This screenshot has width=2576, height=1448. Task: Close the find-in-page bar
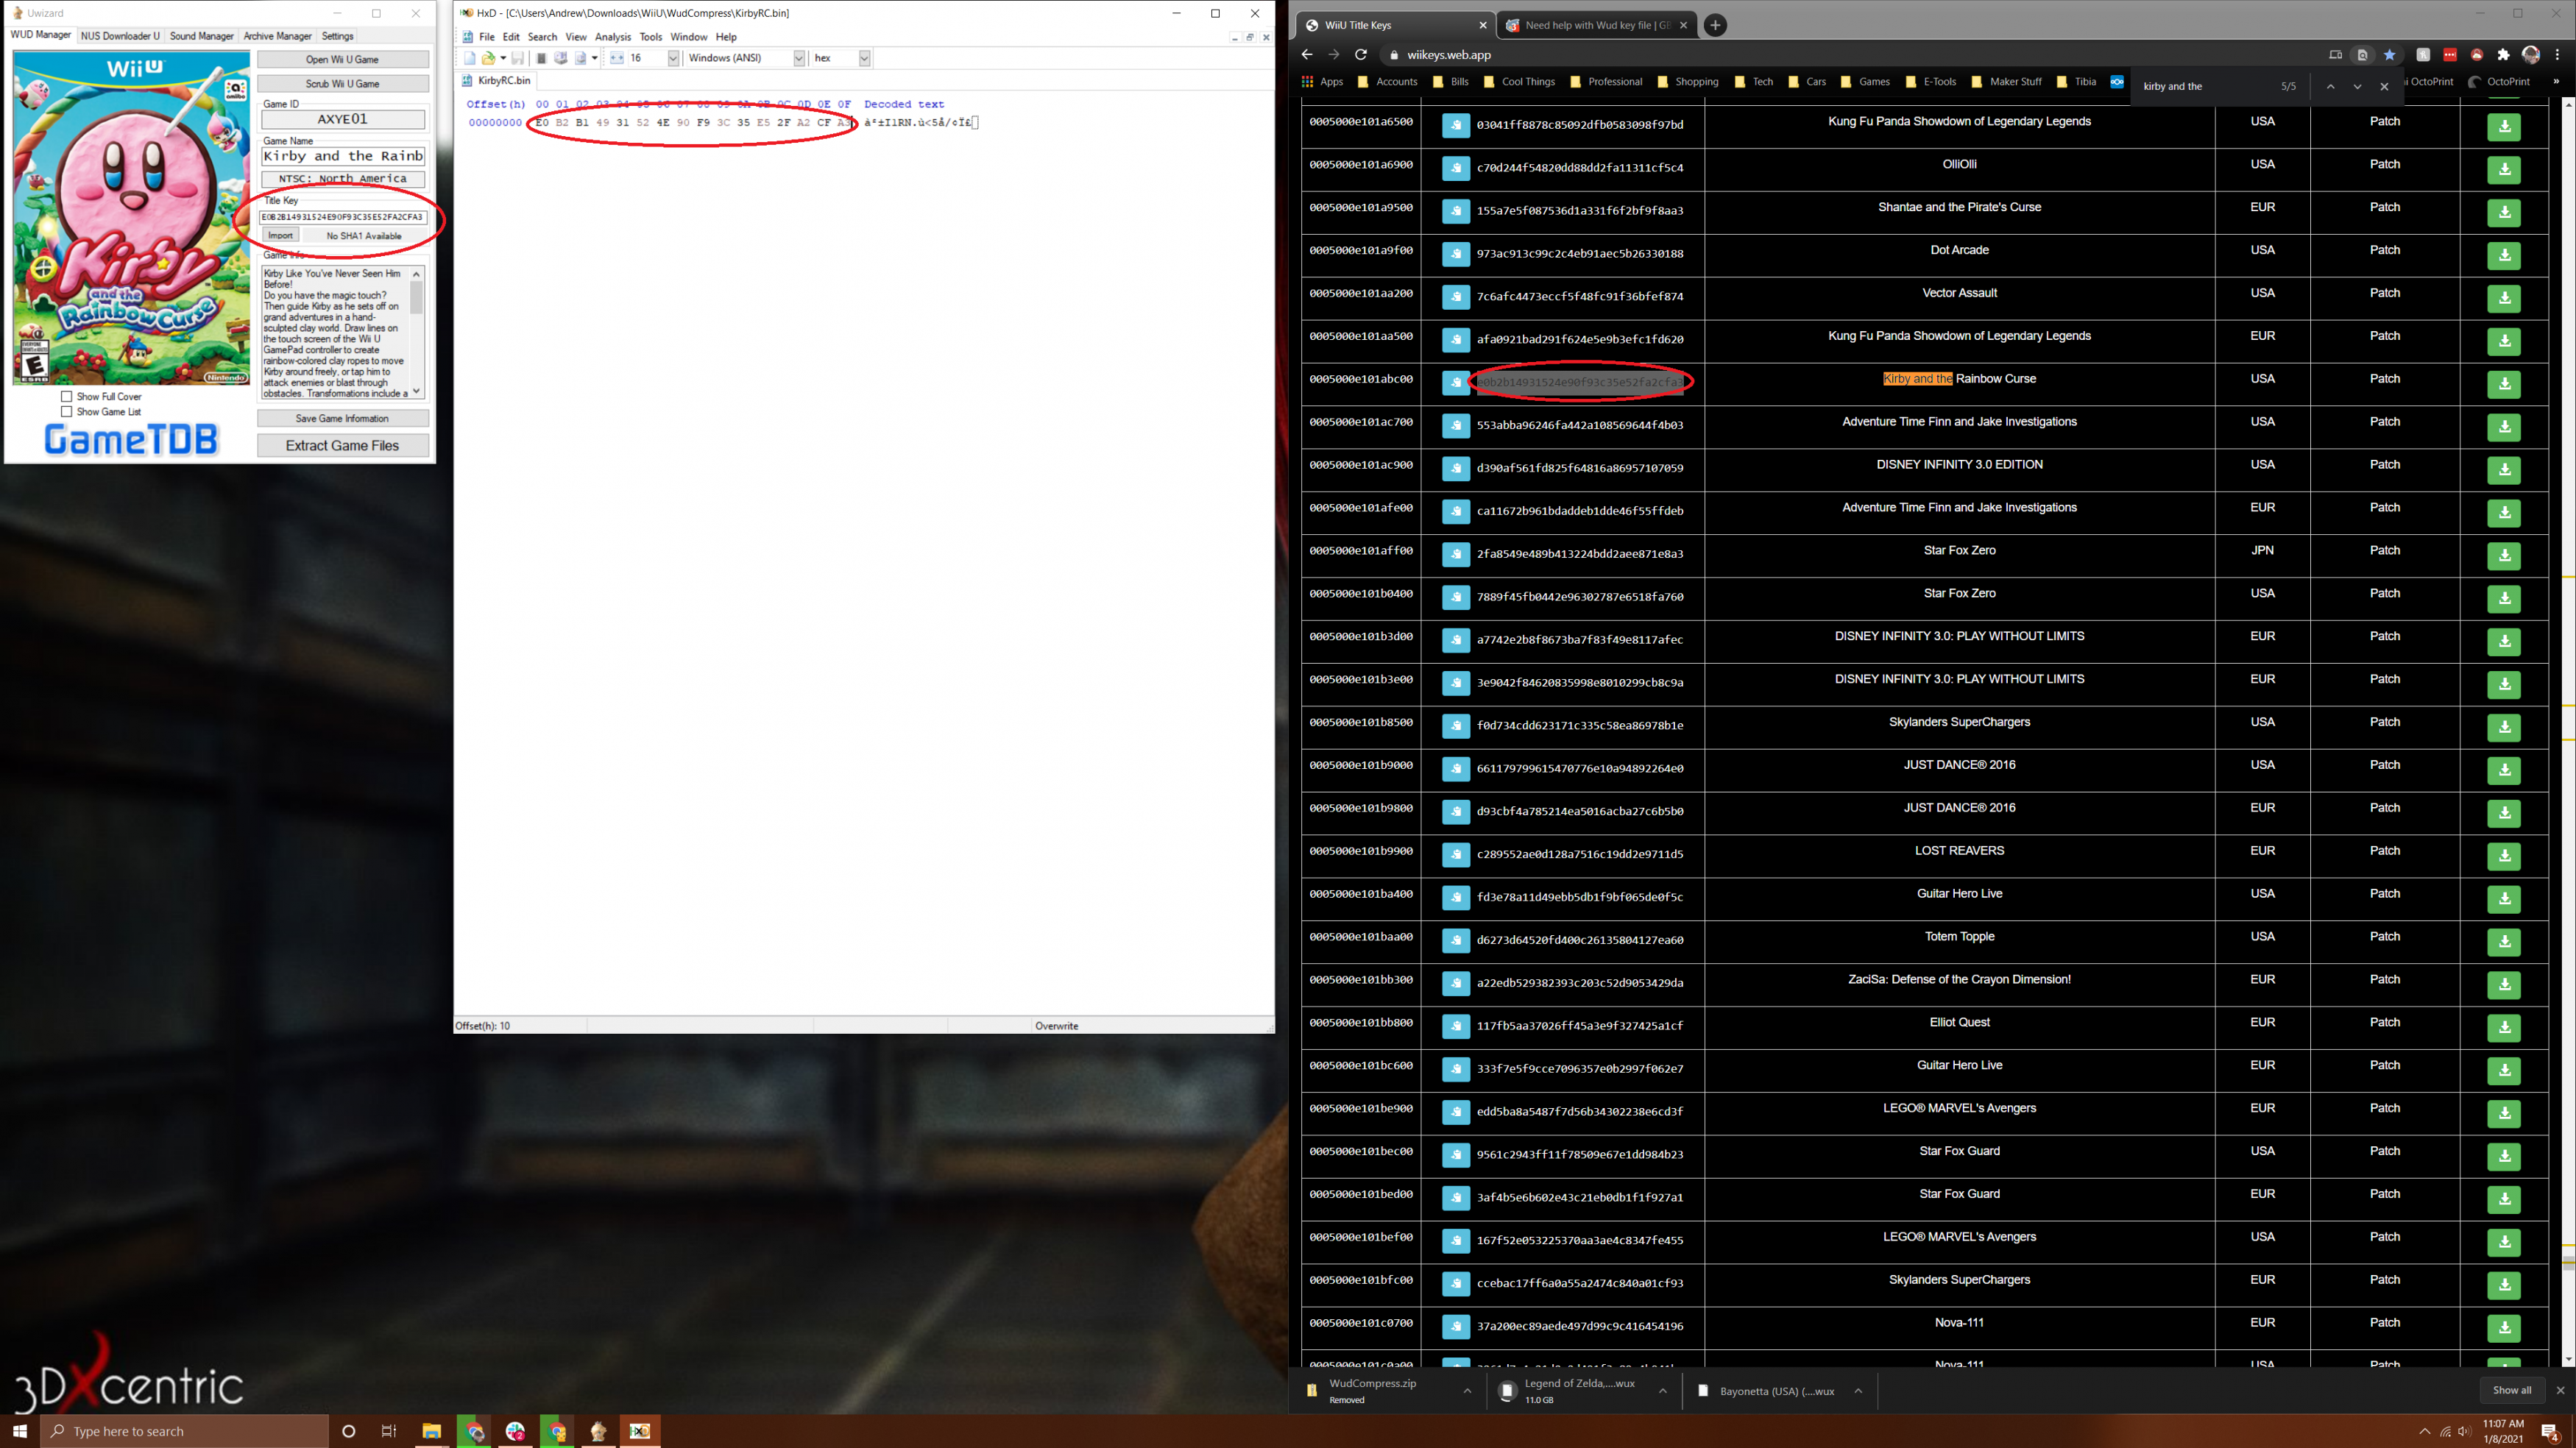tap(2384, 87)
